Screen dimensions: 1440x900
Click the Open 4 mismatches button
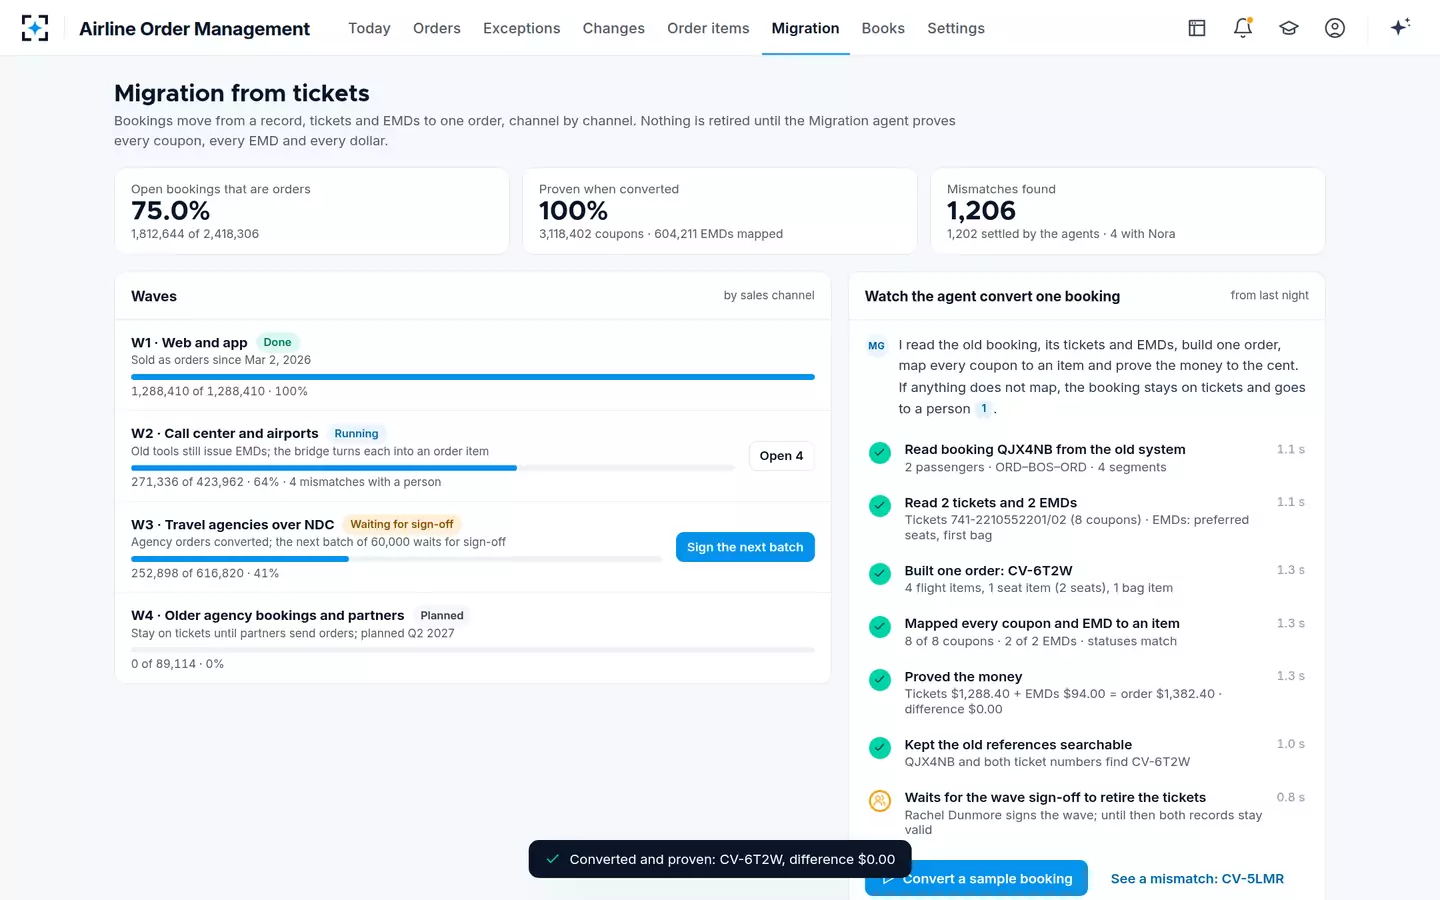click(x=781, y=456)
